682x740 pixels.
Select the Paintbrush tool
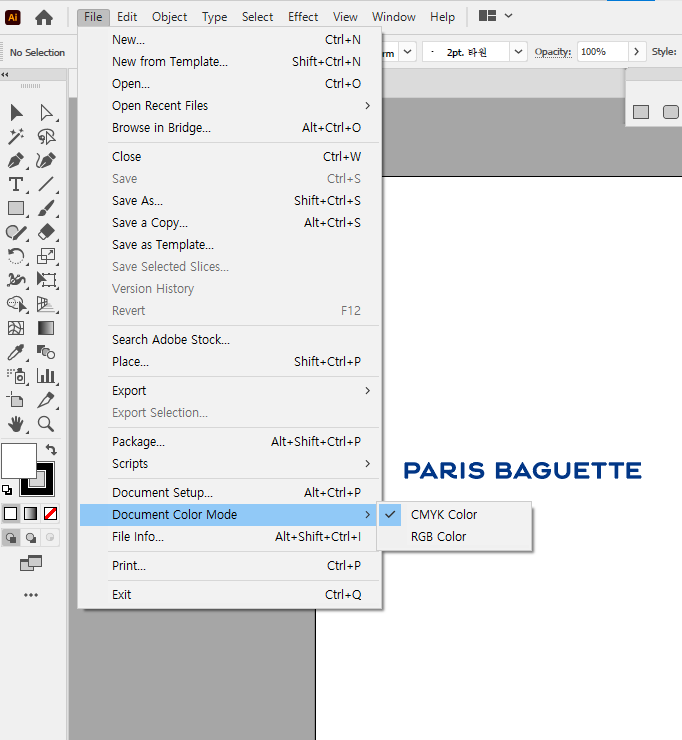46,208
